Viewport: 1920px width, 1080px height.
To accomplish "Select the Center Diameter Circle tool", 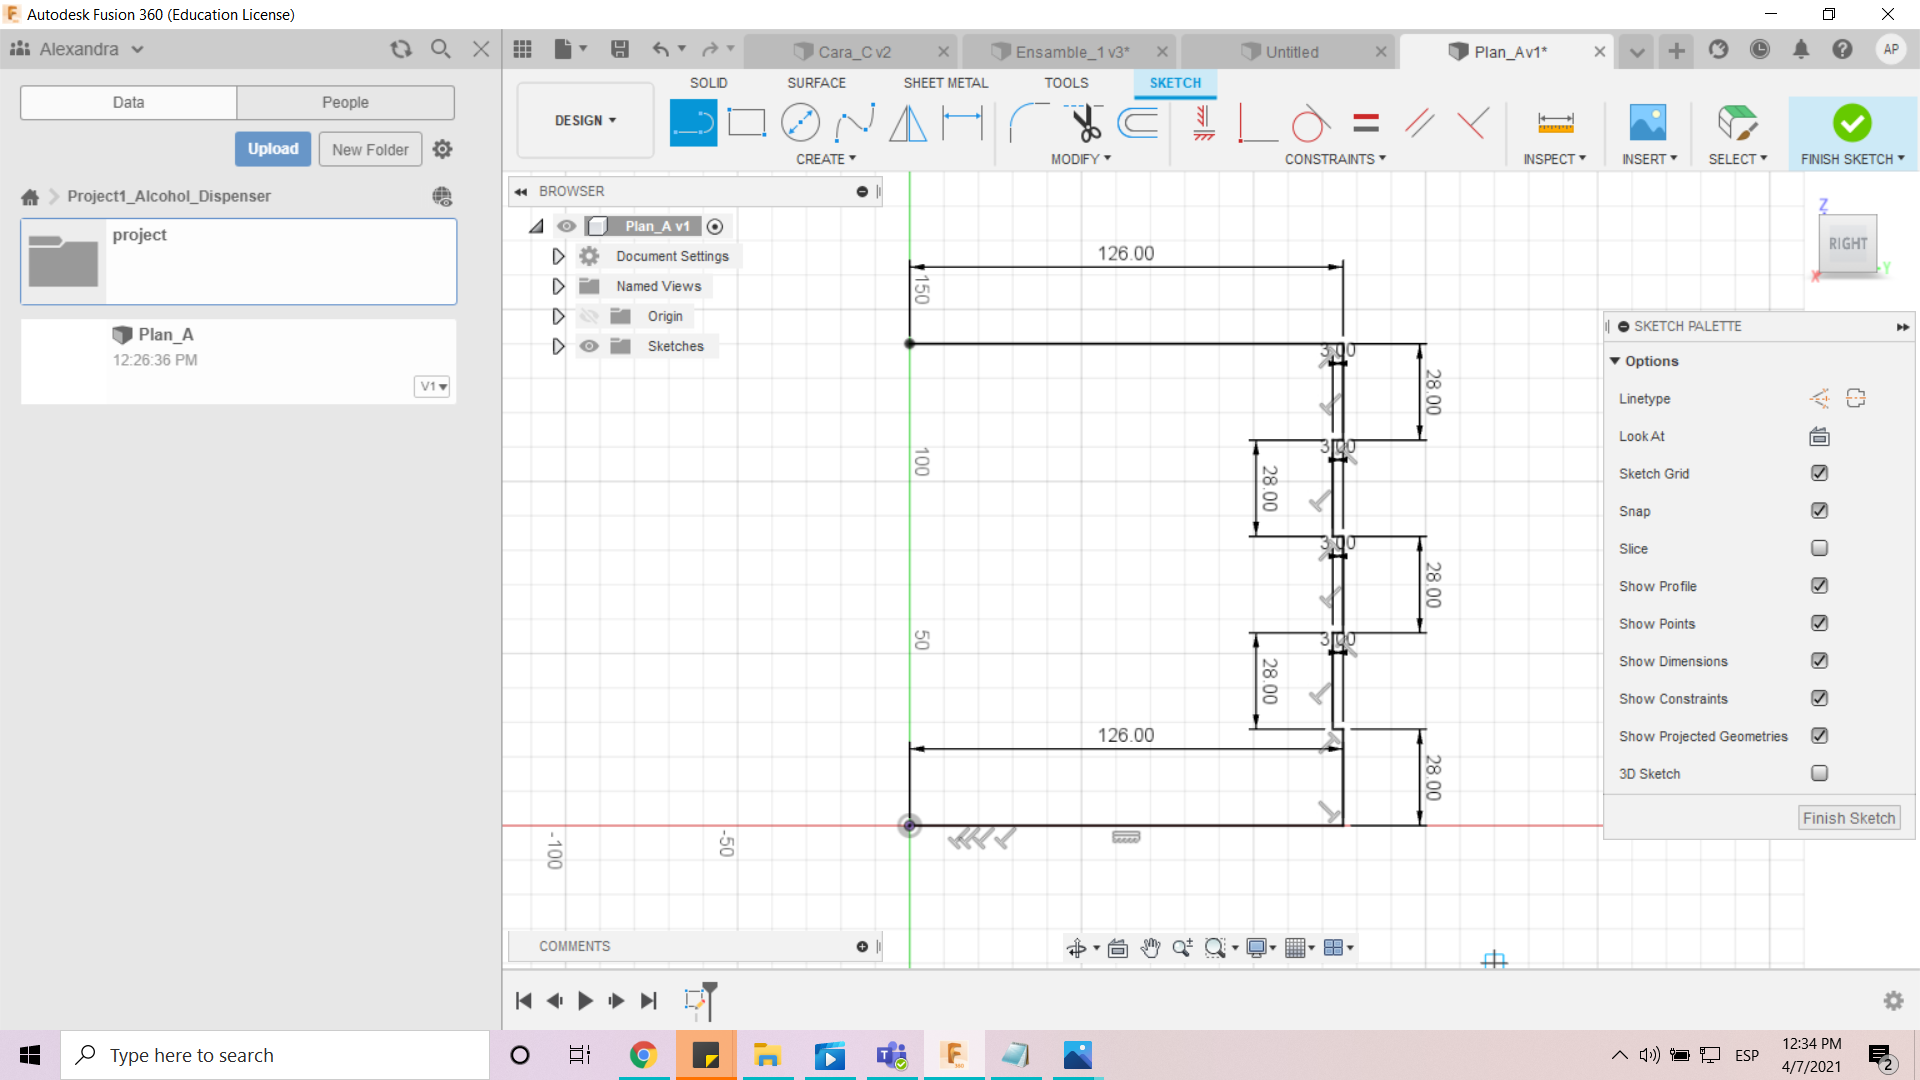I will pos(800,123).
